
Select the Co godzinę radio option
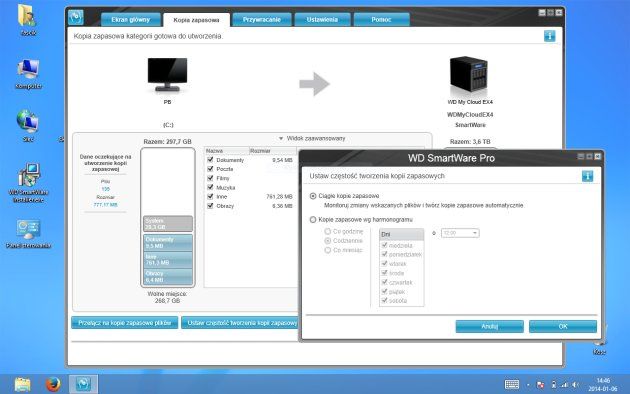(327, 231)
